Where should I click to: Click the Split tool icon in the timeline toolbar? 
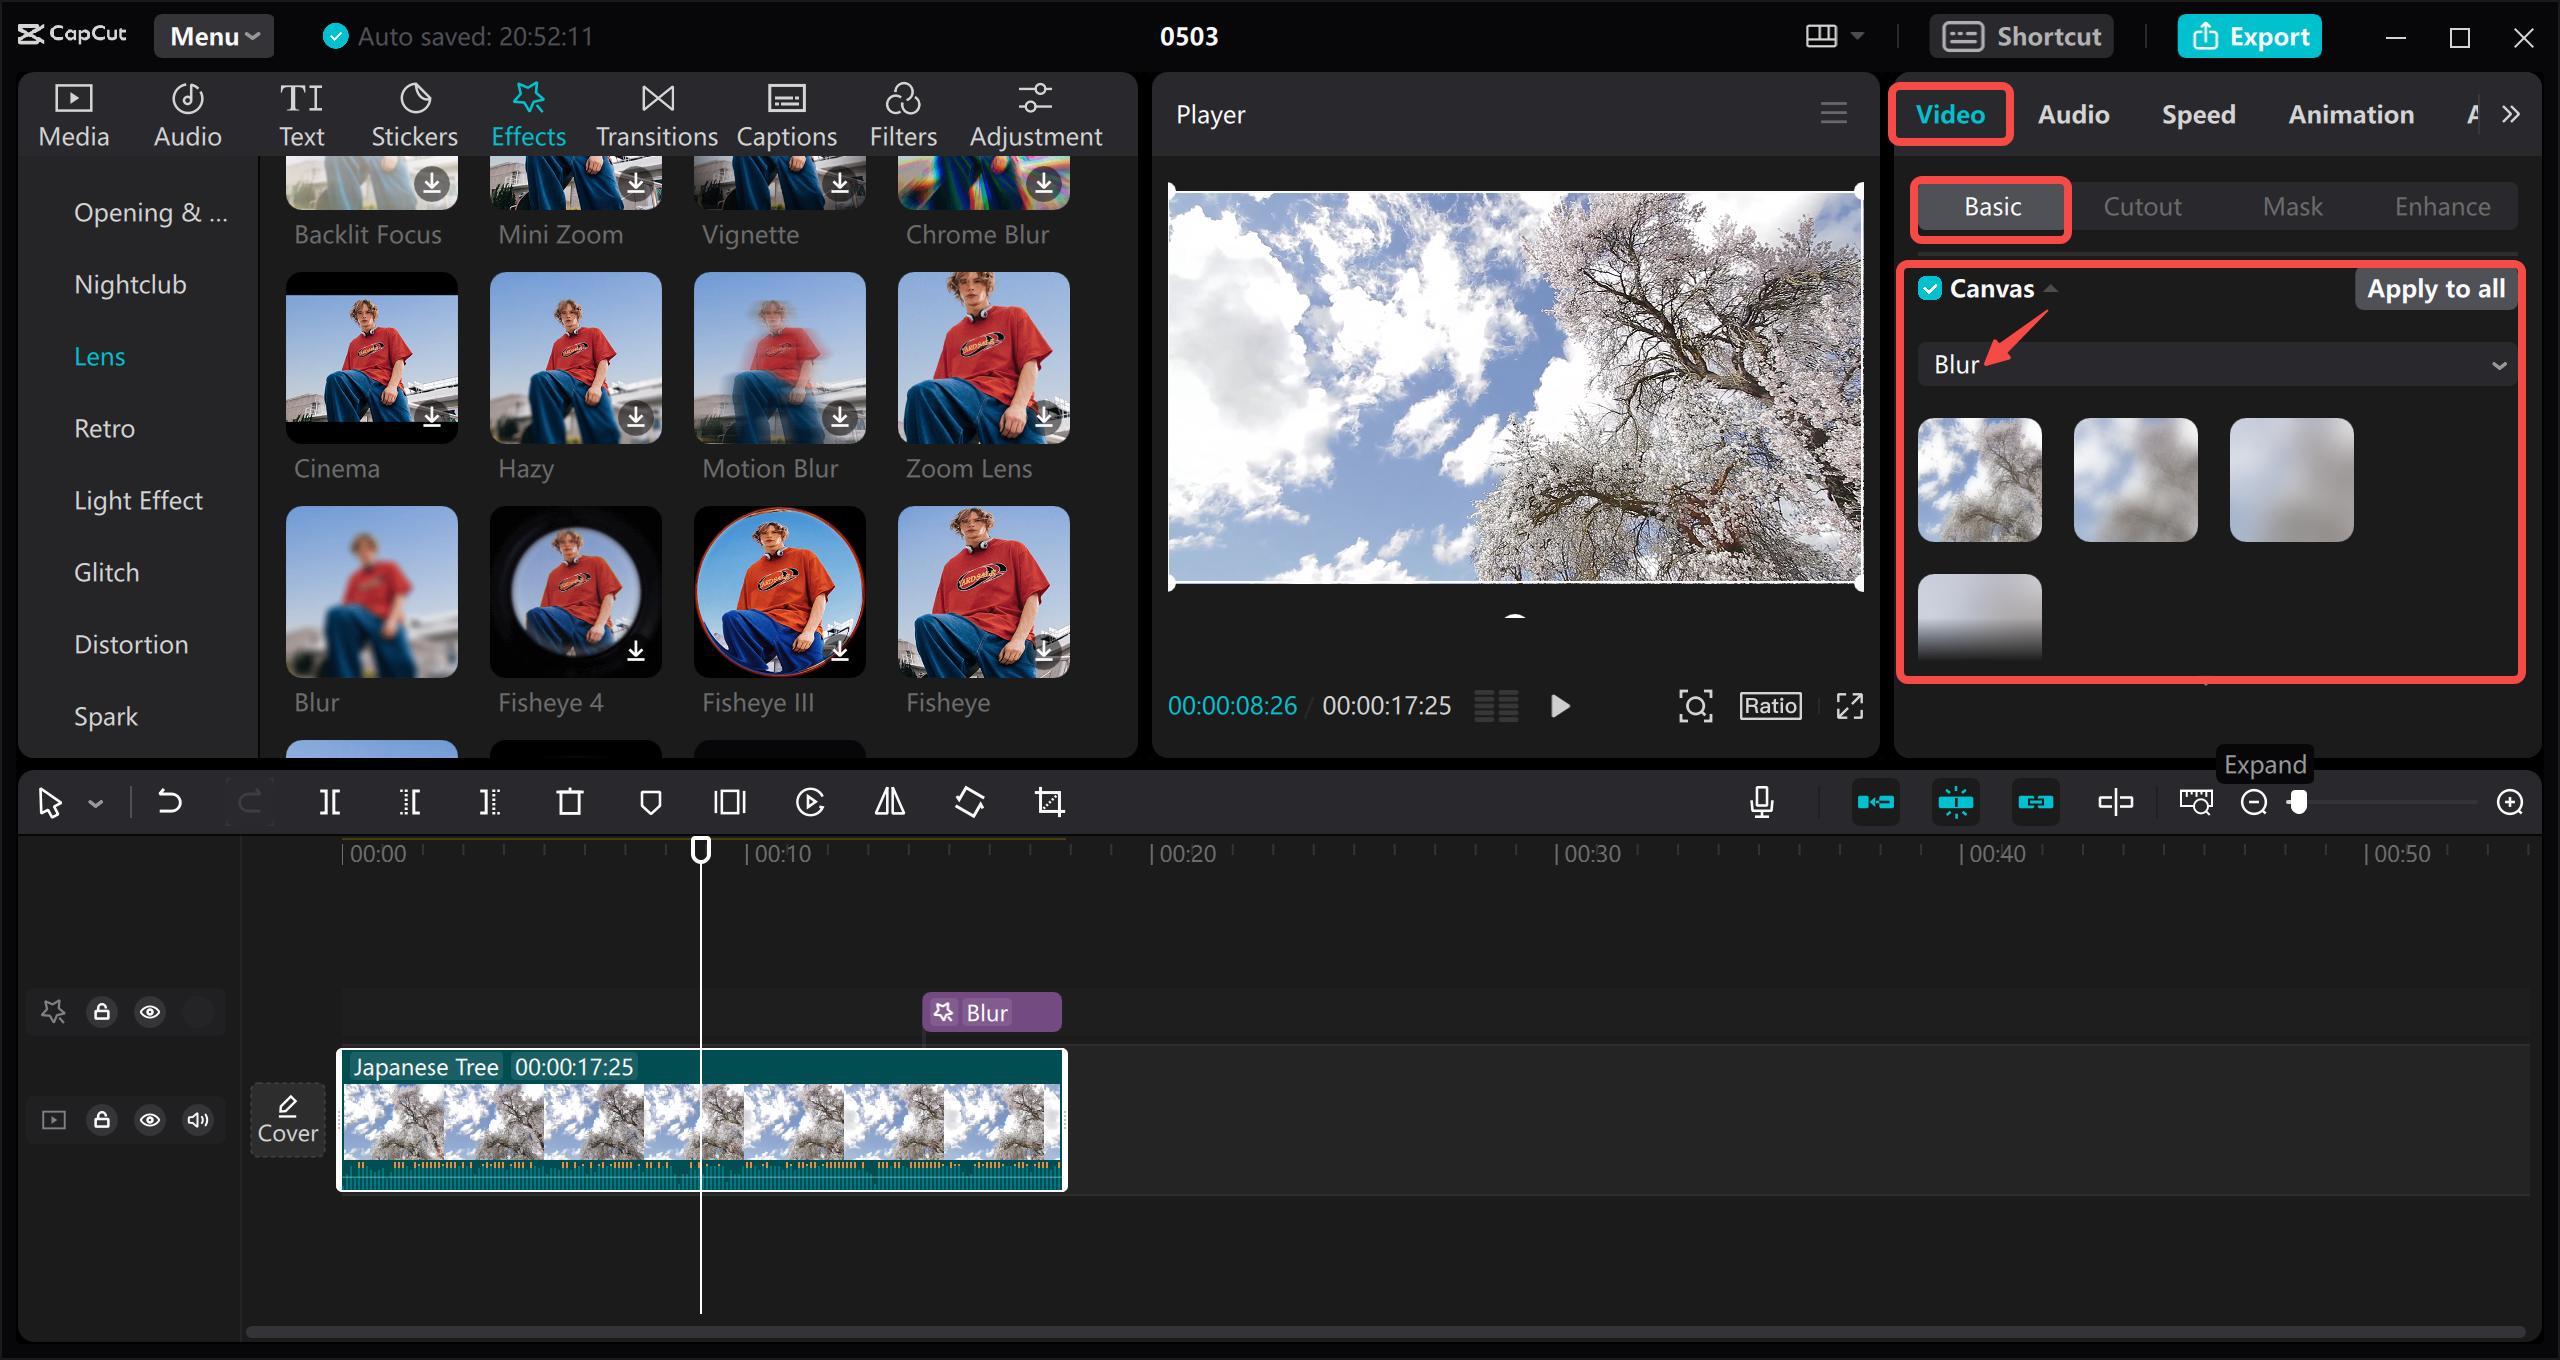coord(329,802)
